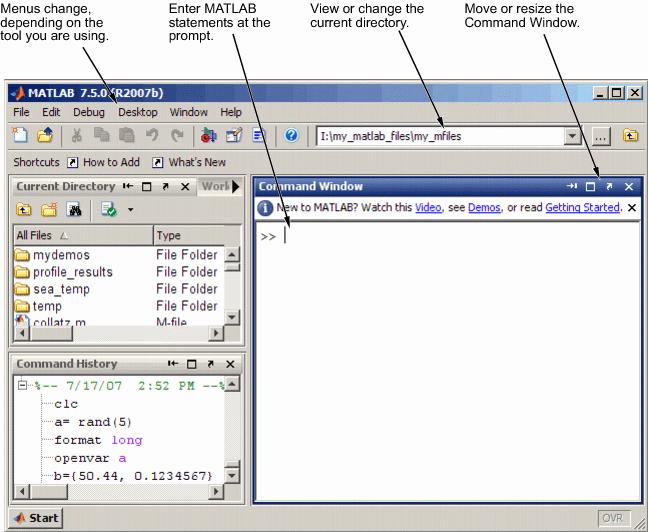Click file list horizontal scrollbar right arrow
Screen dimensions: 649x532
(216, 333)
